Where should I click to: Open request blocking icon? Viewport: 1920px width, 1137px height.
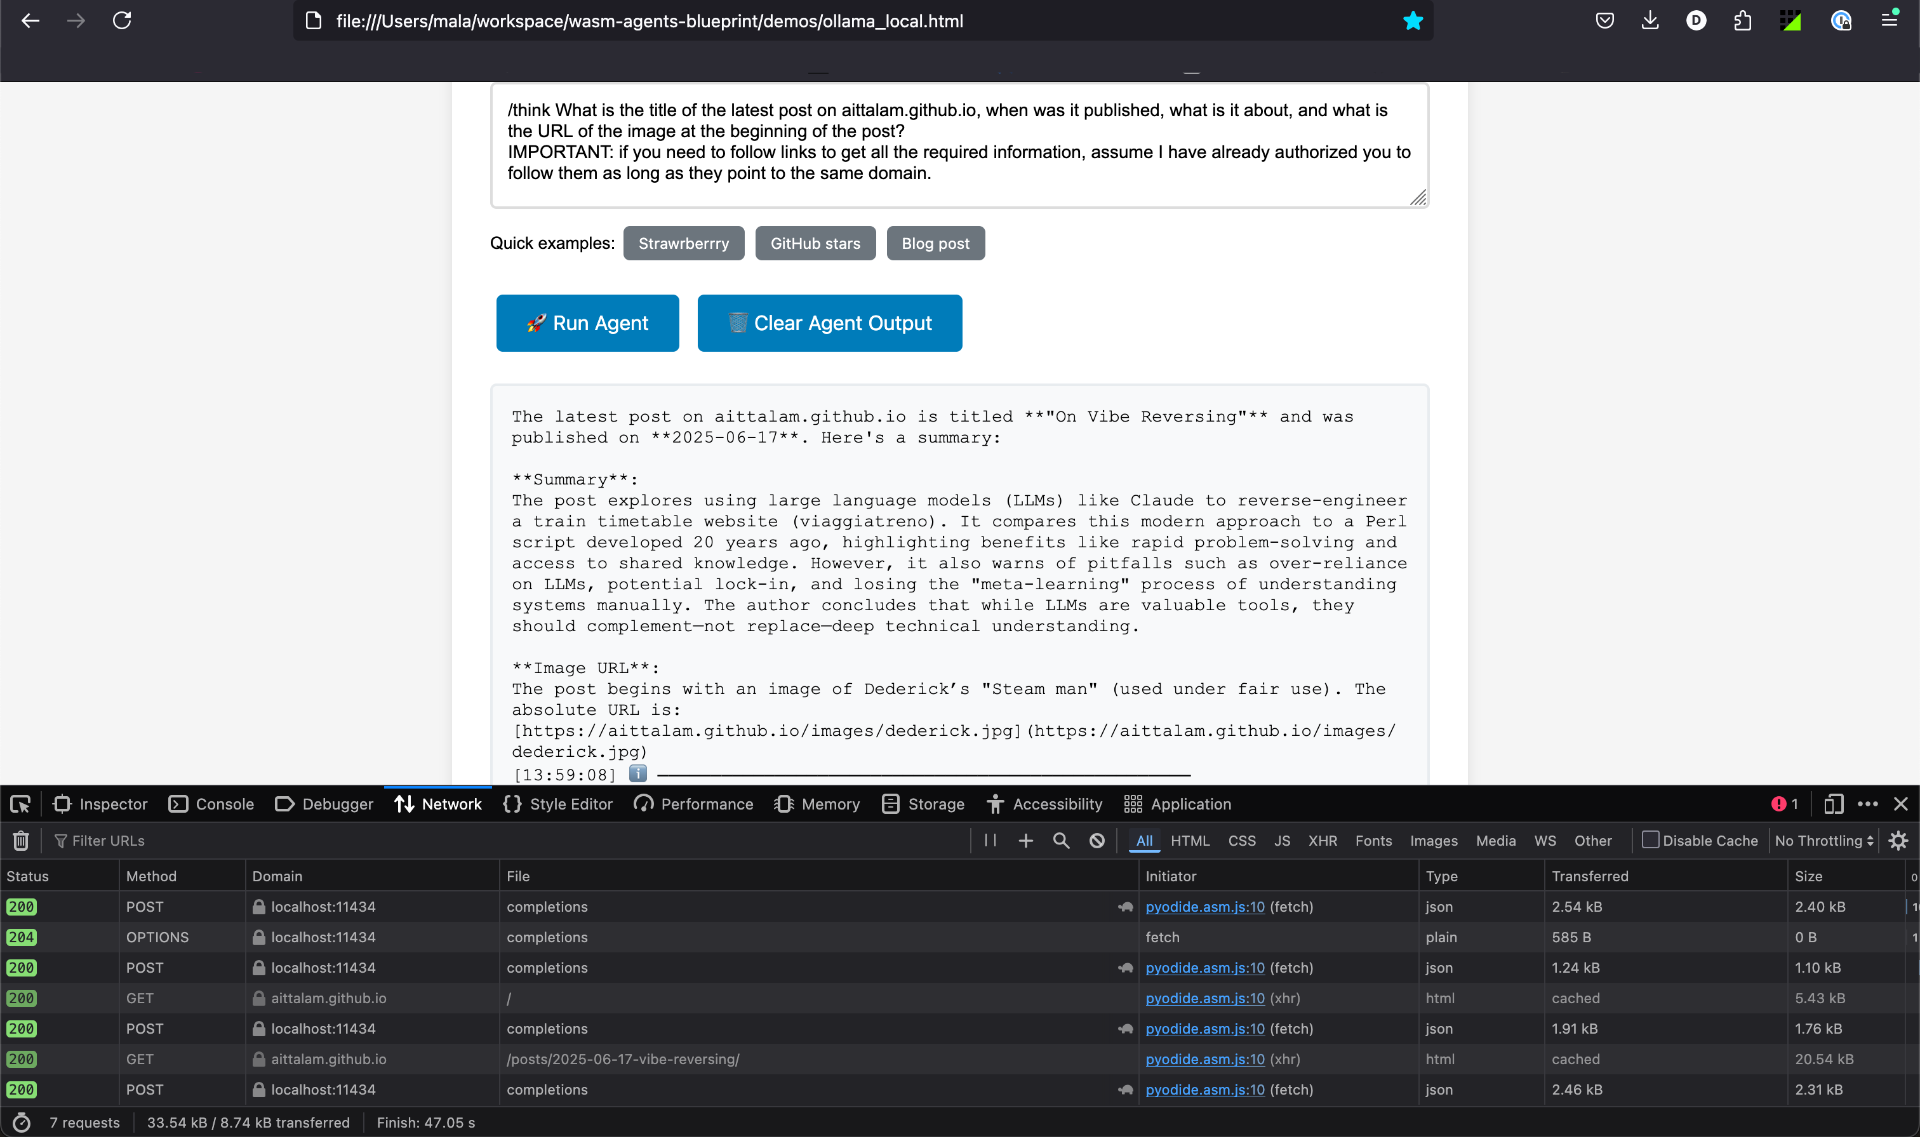pos(1097,841)
